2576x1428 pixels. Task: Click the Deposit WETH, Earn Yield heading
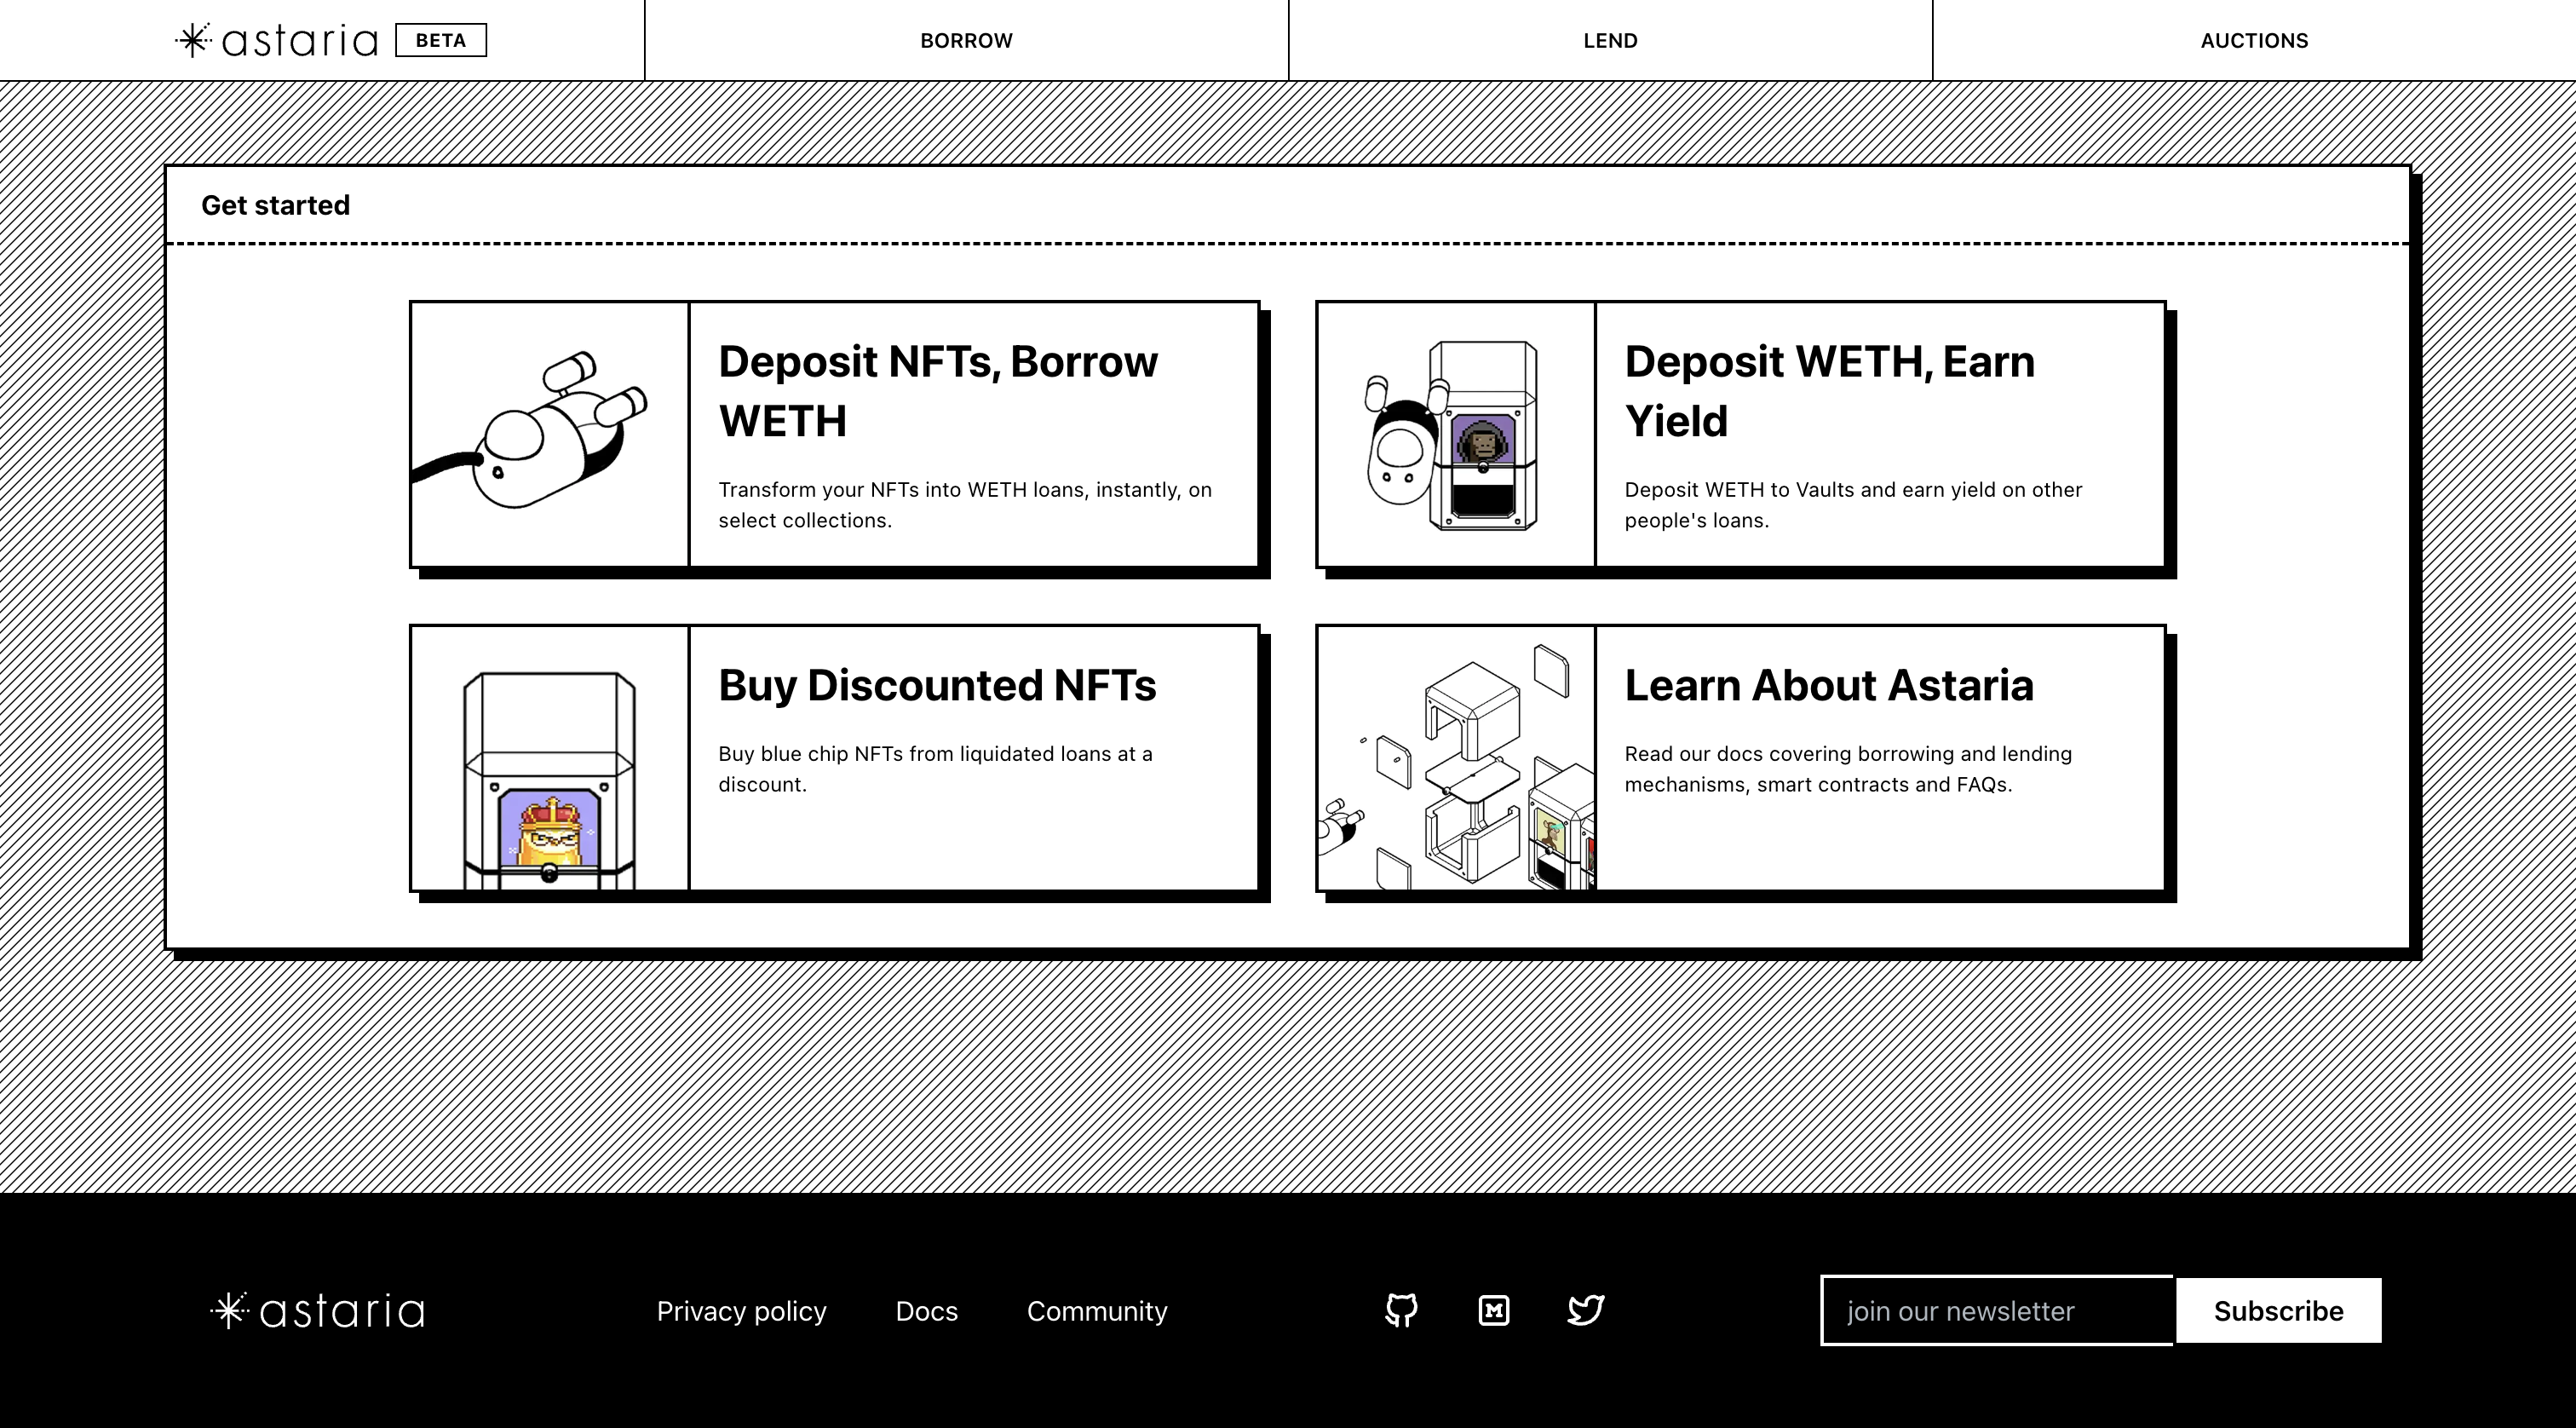[x=1829, y=391]
